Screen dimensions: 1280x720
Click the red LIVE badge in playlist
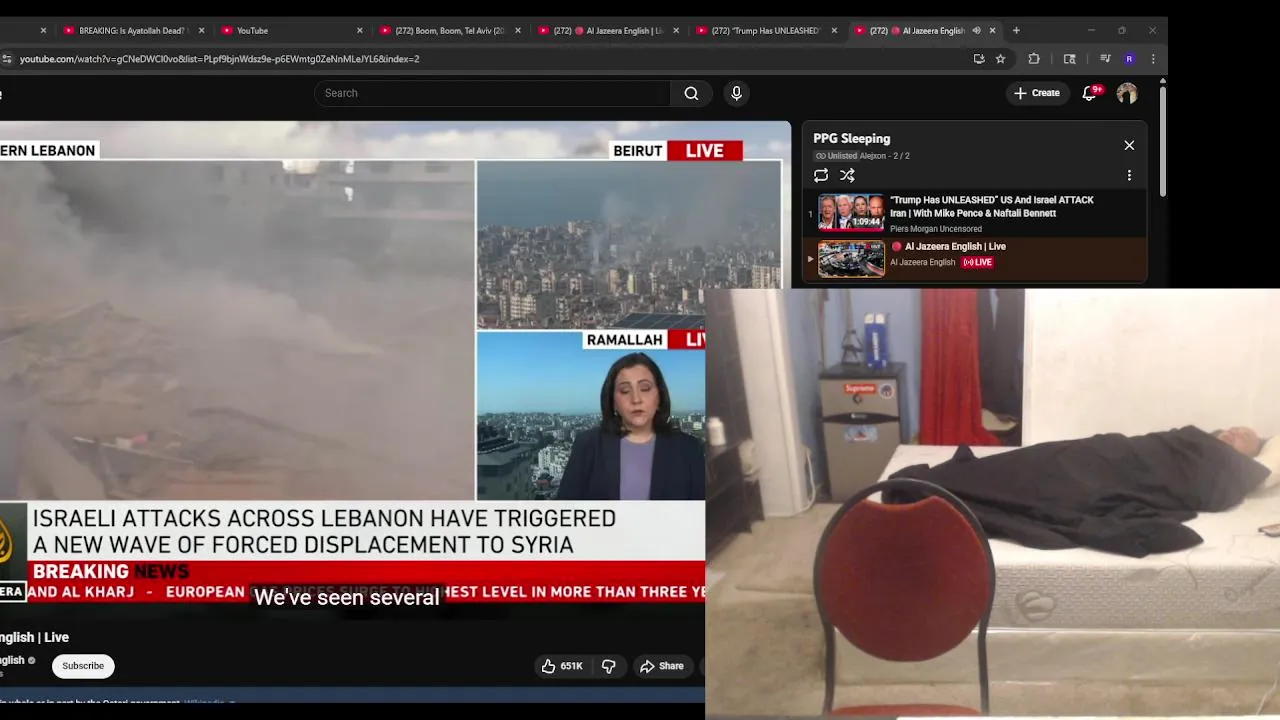tap(977, 262)
